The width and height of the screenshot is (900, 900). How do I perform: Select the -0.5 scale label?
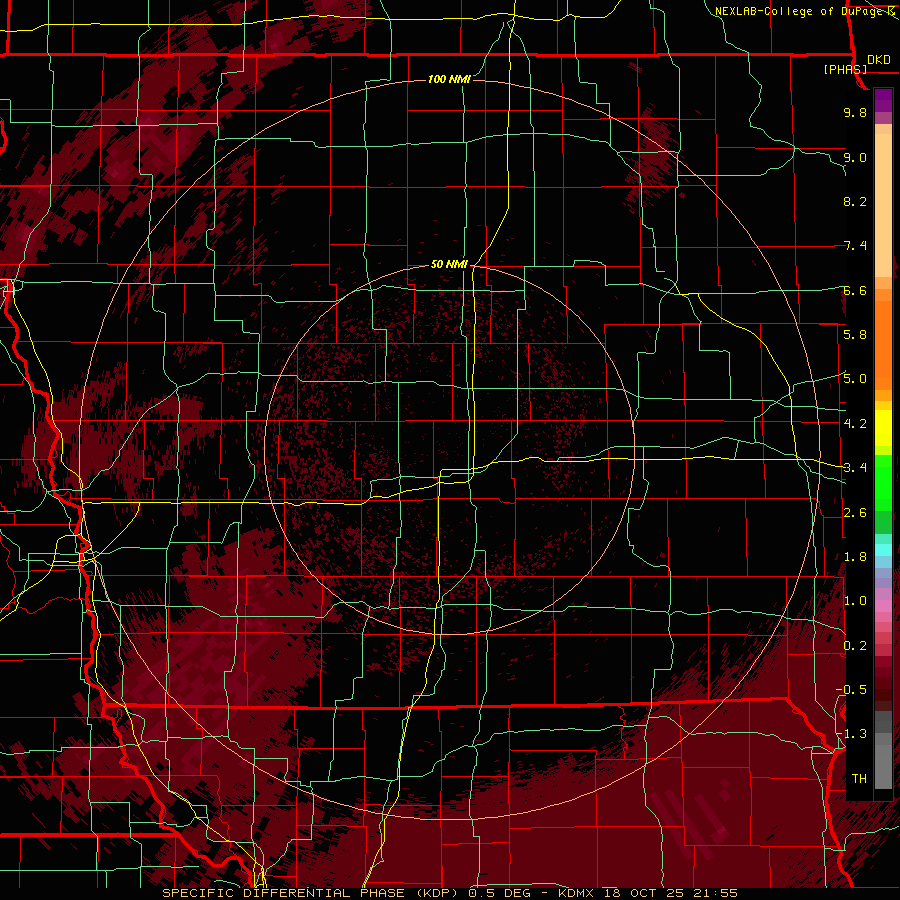pos(851,689)
